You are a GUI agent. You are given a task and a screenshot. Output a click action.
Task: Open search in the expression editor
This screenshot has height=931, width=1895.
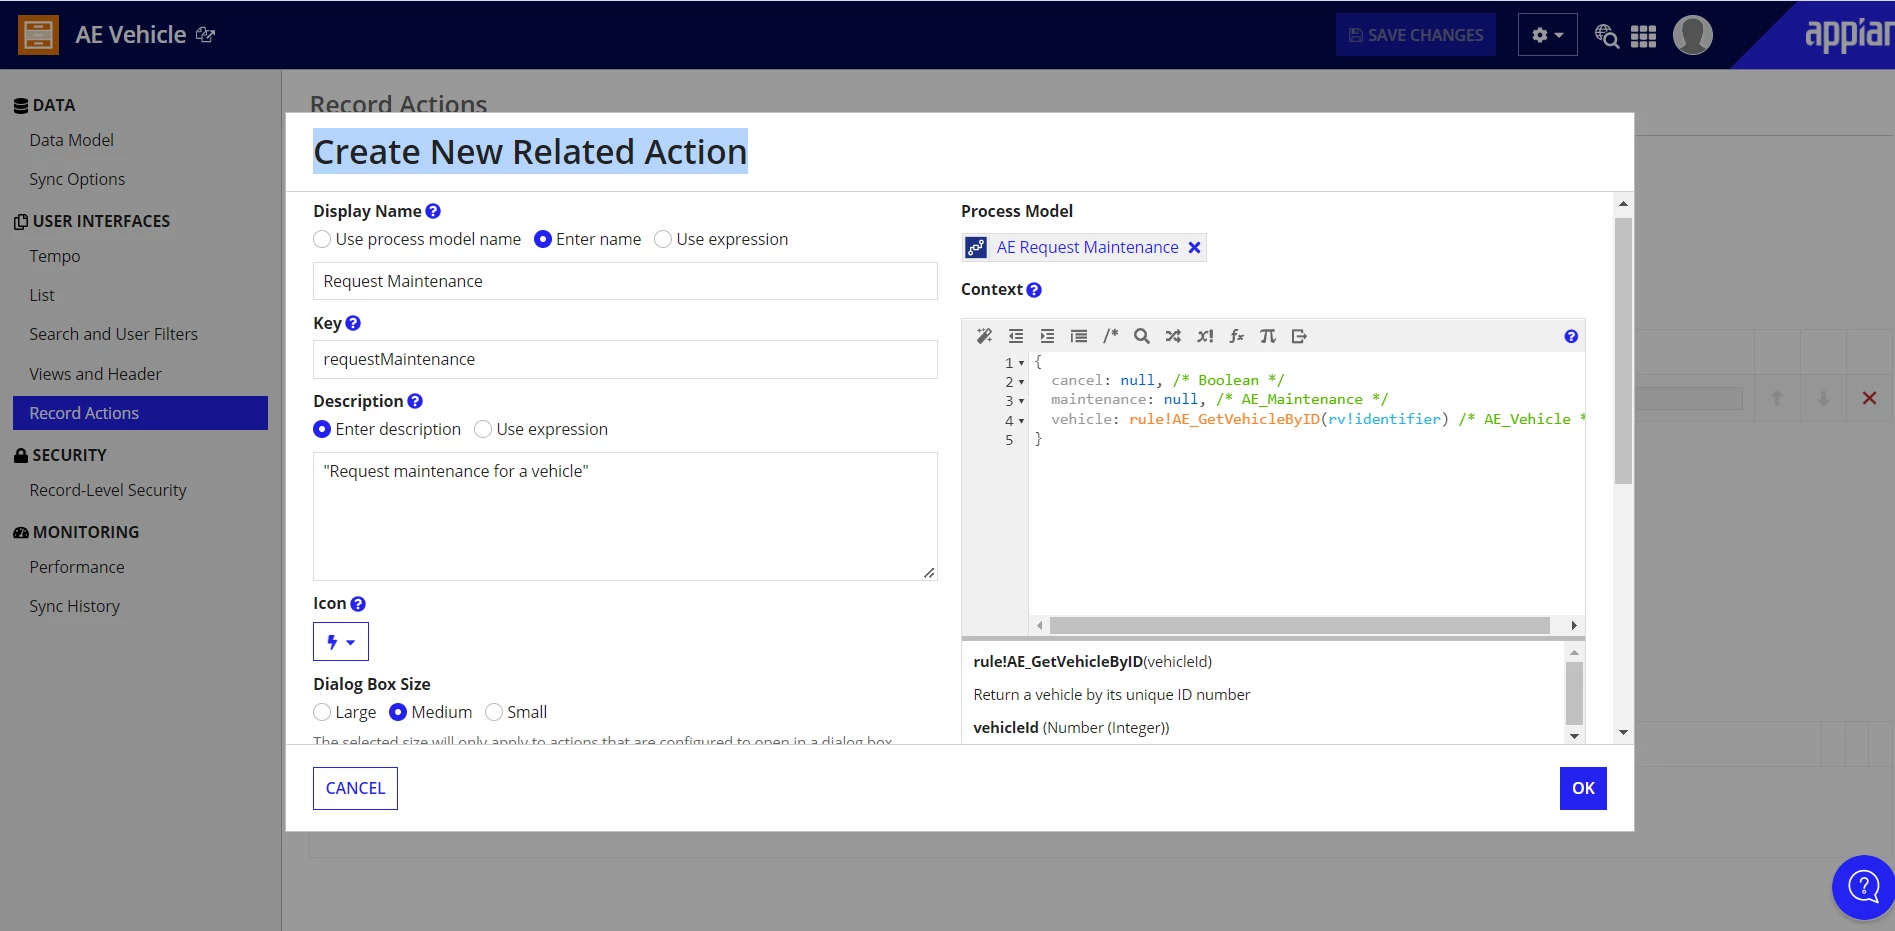pyautogui.click(x=1142, y=336)
